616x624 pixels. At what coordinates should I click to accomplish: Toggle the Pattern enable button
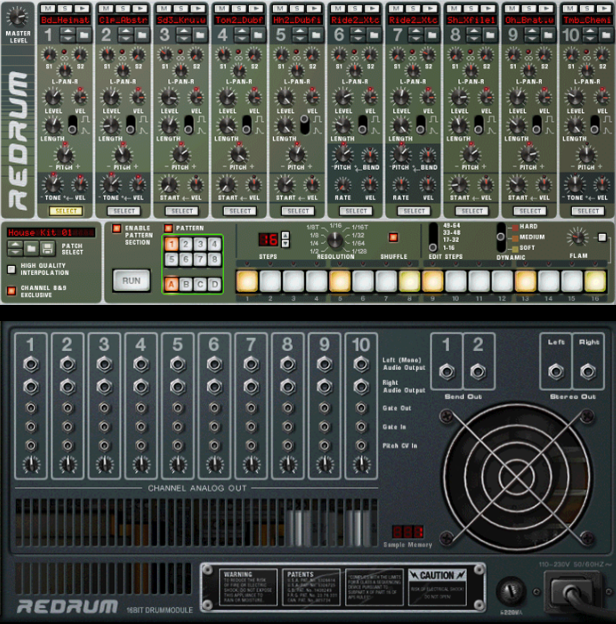click(x=168, y=228)
